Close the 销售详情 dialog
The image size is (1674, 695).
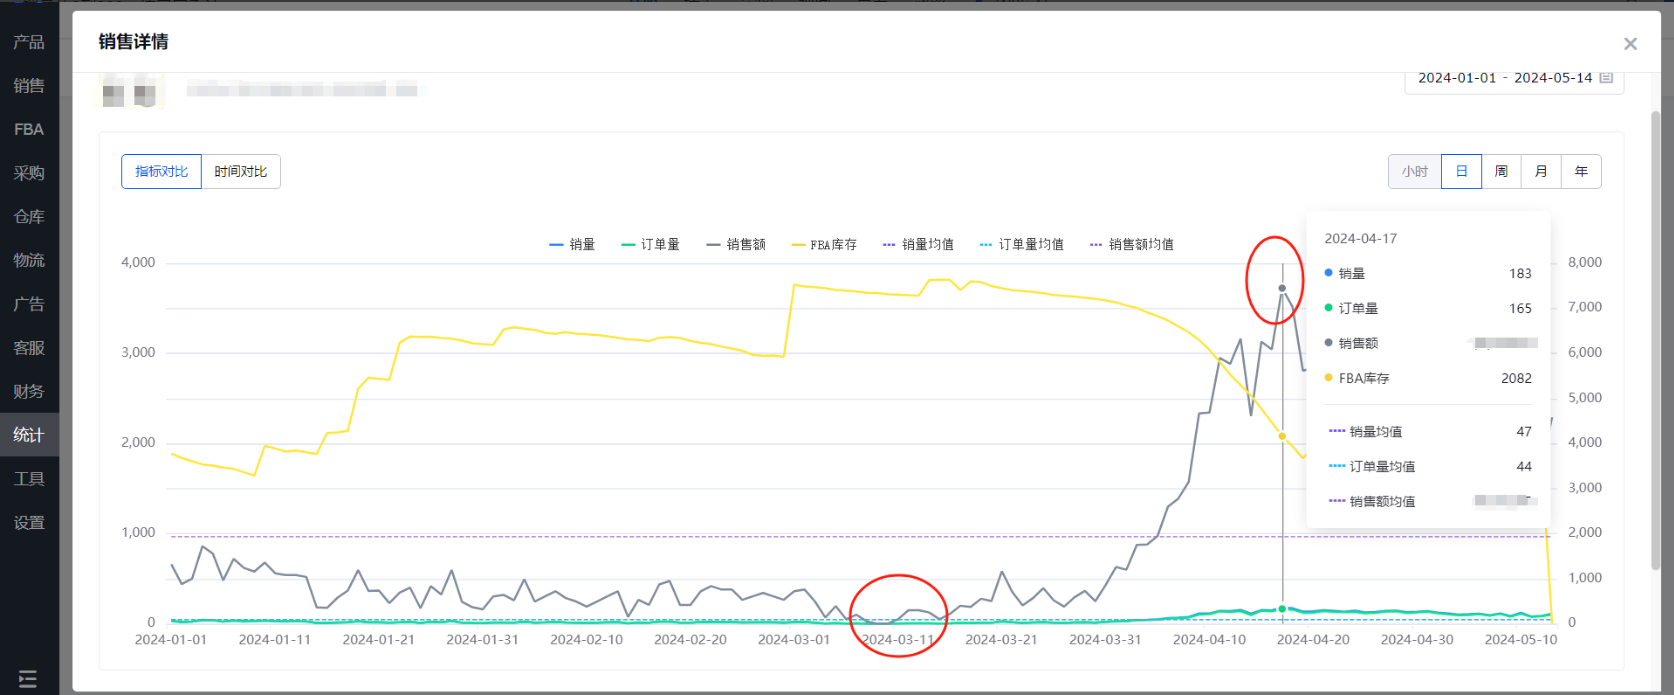click(1630, 44)
